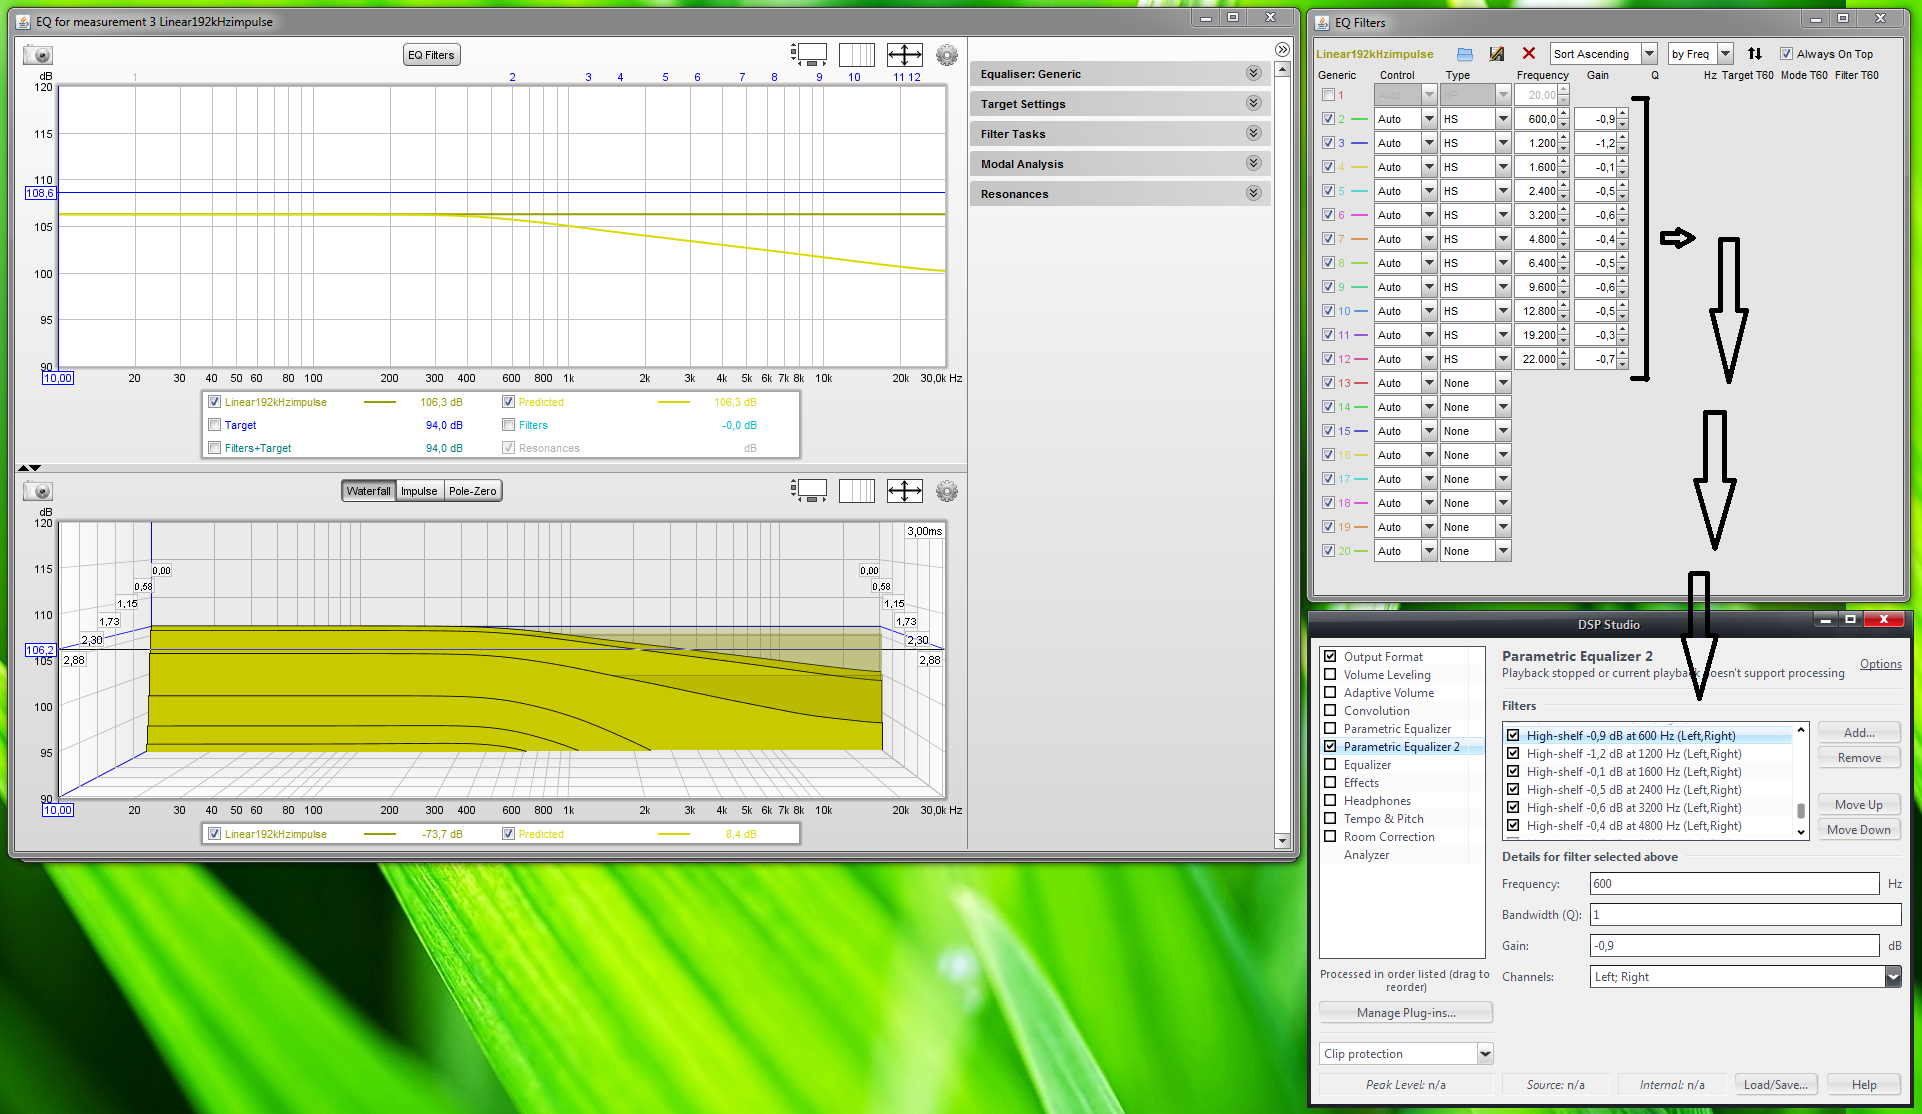Enable Filters+Target trace checkbox

[214, 448]
